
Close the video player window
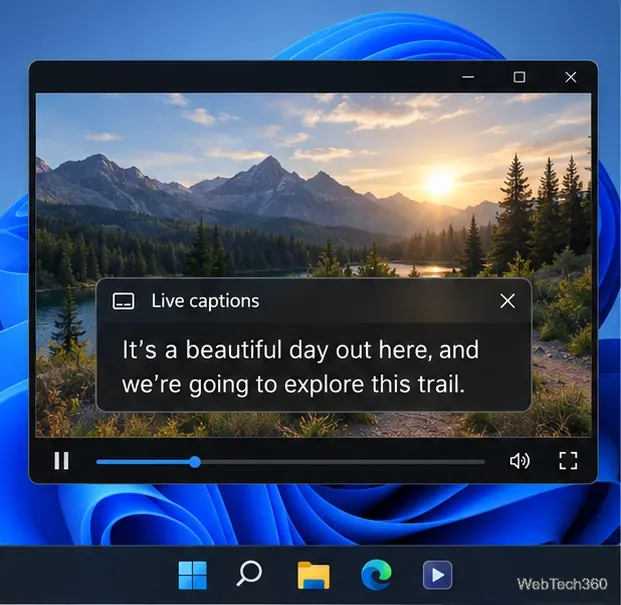pos(570,77)
